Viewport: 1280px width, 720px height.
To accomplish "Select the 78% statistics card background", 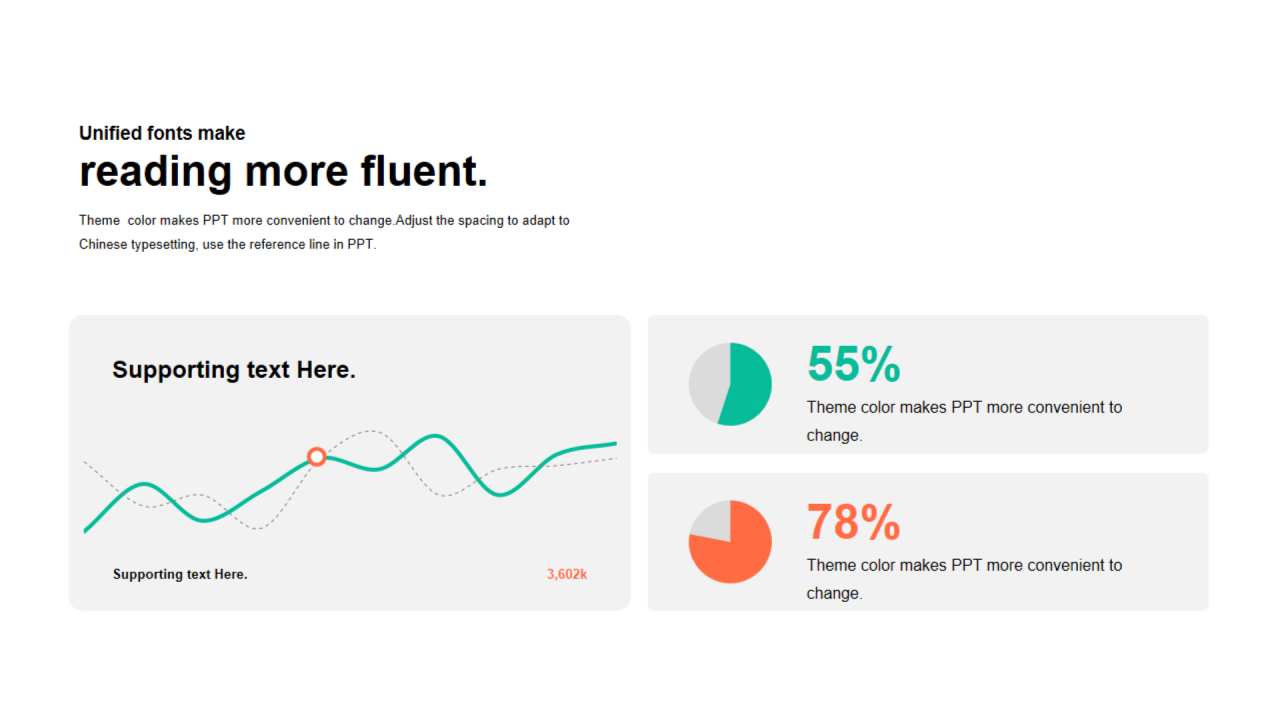I will pos(928,542).
